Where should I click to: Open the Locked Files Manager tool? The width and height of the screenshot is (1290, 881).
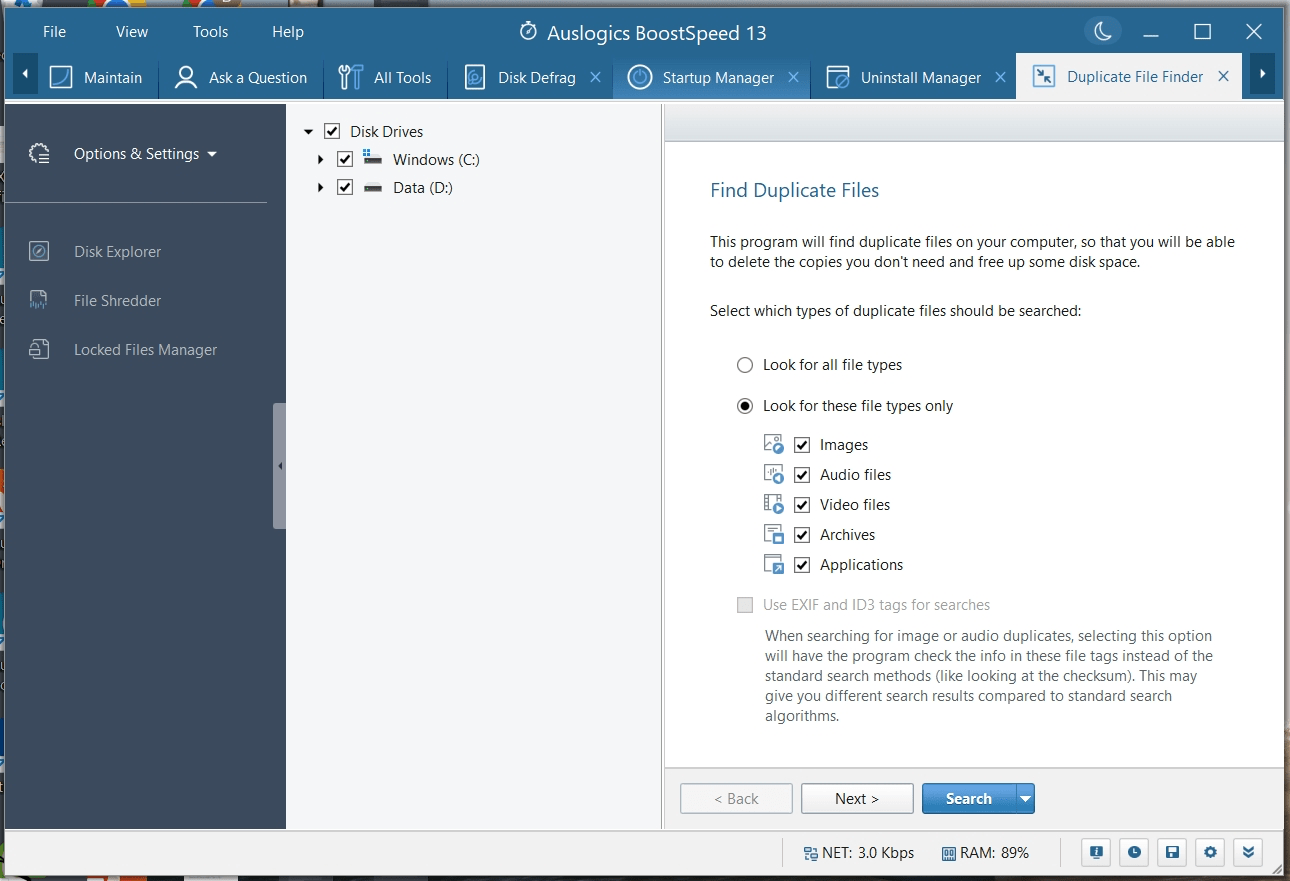(145, 349)
